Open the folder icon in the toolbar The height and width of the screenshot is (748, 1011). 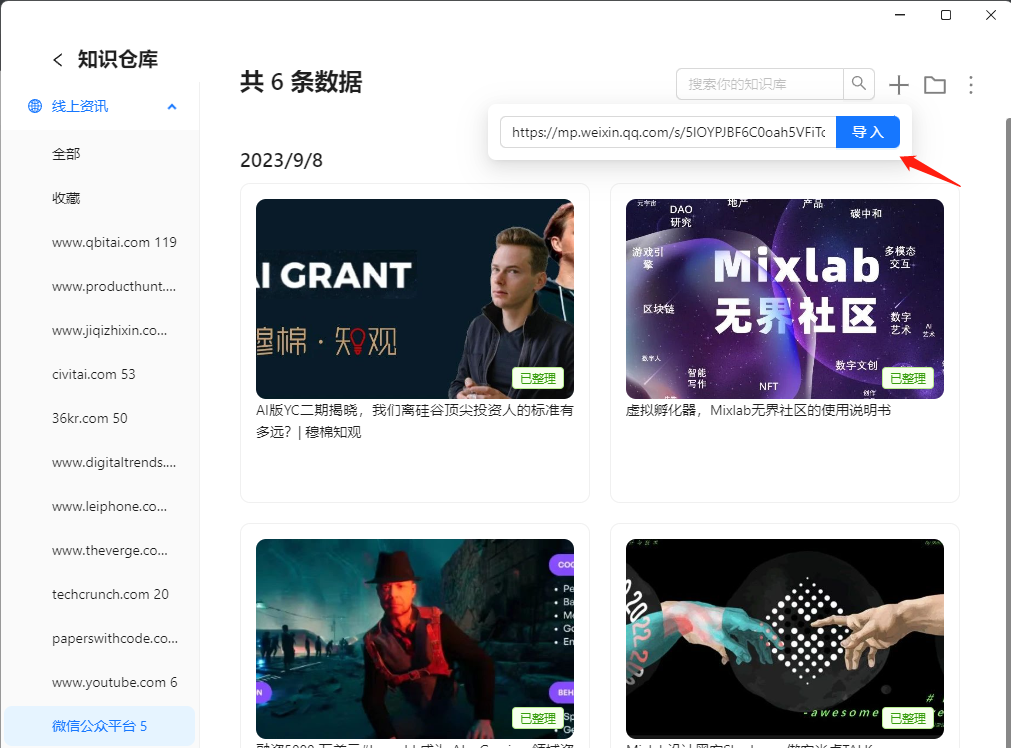pos(934,85)
